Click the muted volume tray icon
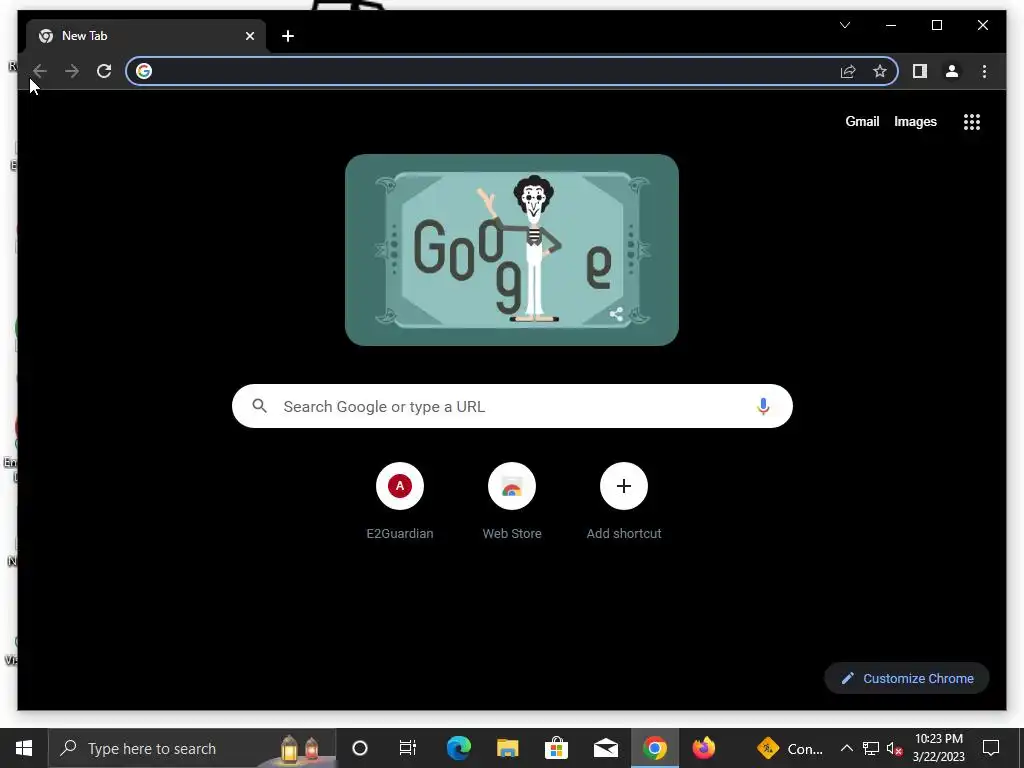Viewport: 1024px width, 768px height. (895, 748)
